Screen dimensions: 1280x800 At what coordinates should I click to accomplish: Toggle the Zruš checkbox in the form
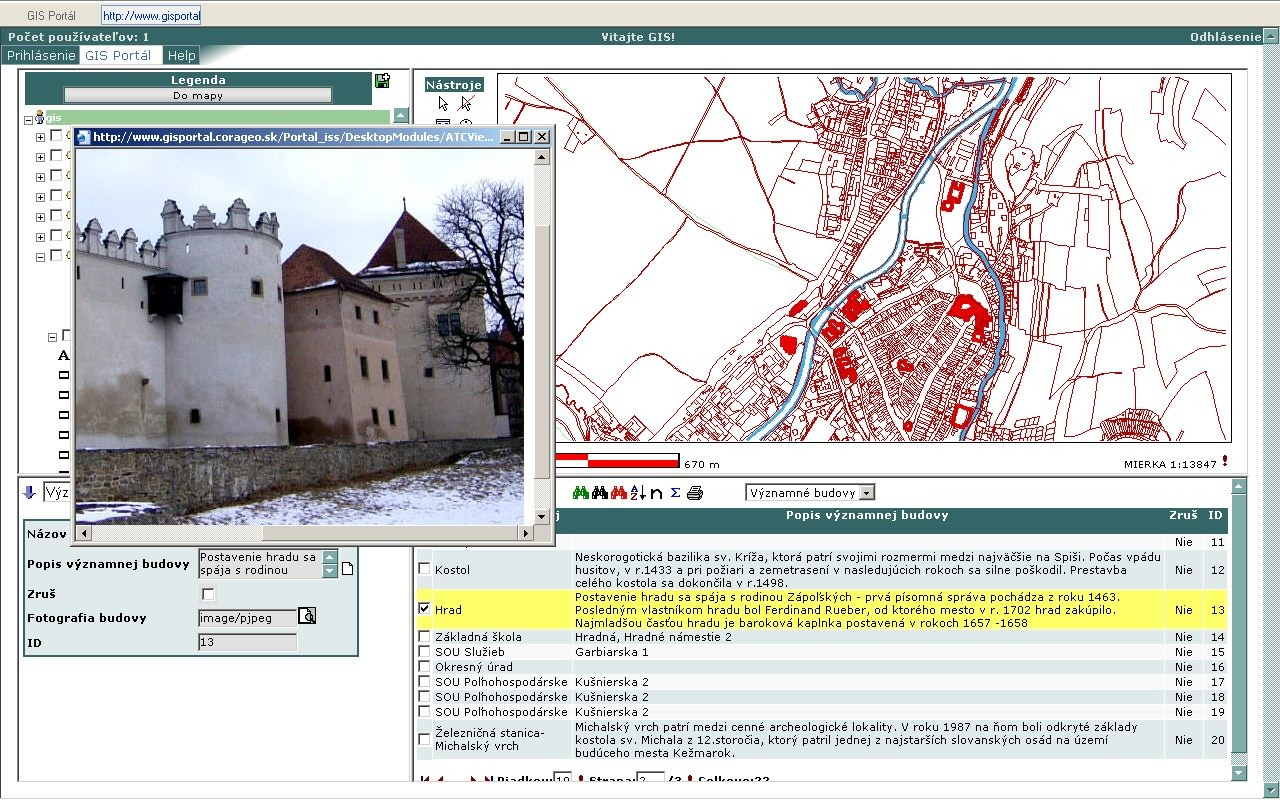click(208, 594)
